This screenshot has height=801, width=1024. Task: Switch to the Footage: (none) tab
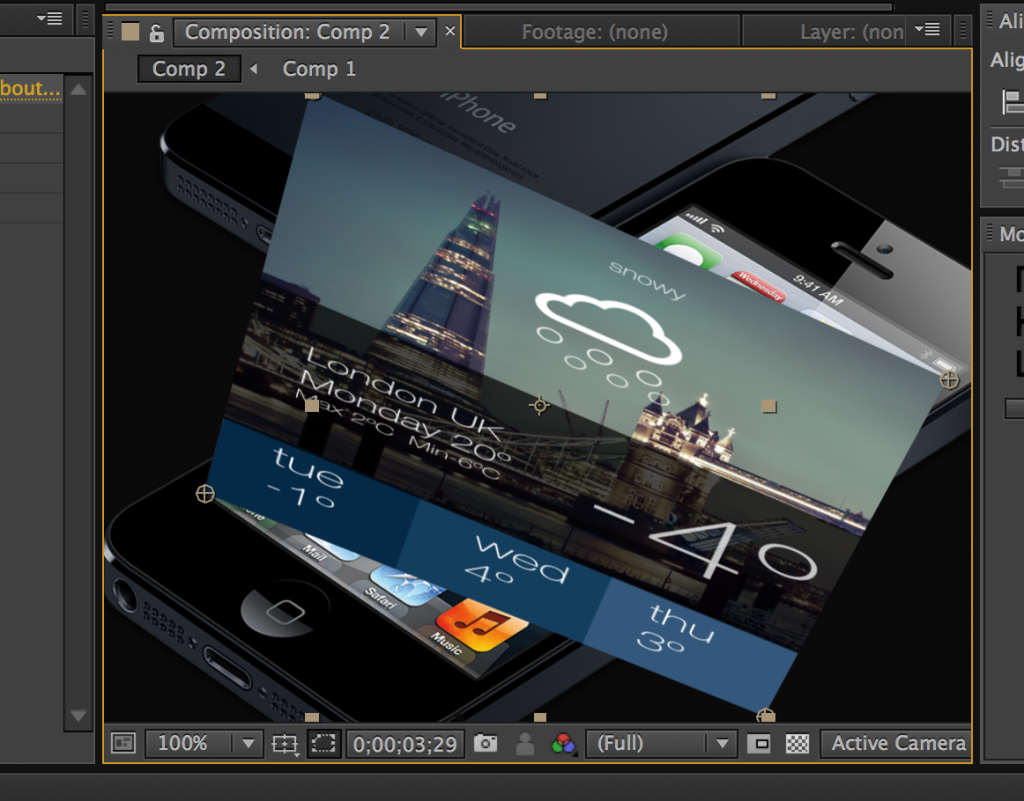pyautogui.click(x=594, y=32)
